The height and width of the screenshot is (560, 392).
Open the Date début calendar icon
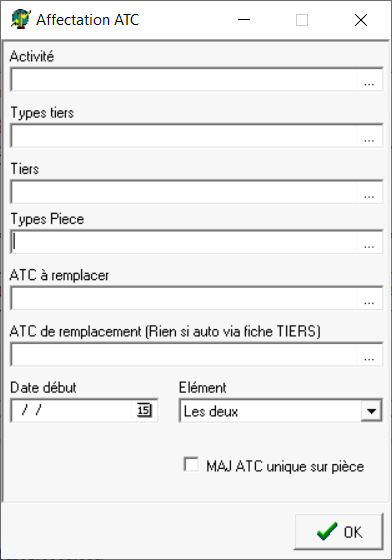click(x=144, y=410)
